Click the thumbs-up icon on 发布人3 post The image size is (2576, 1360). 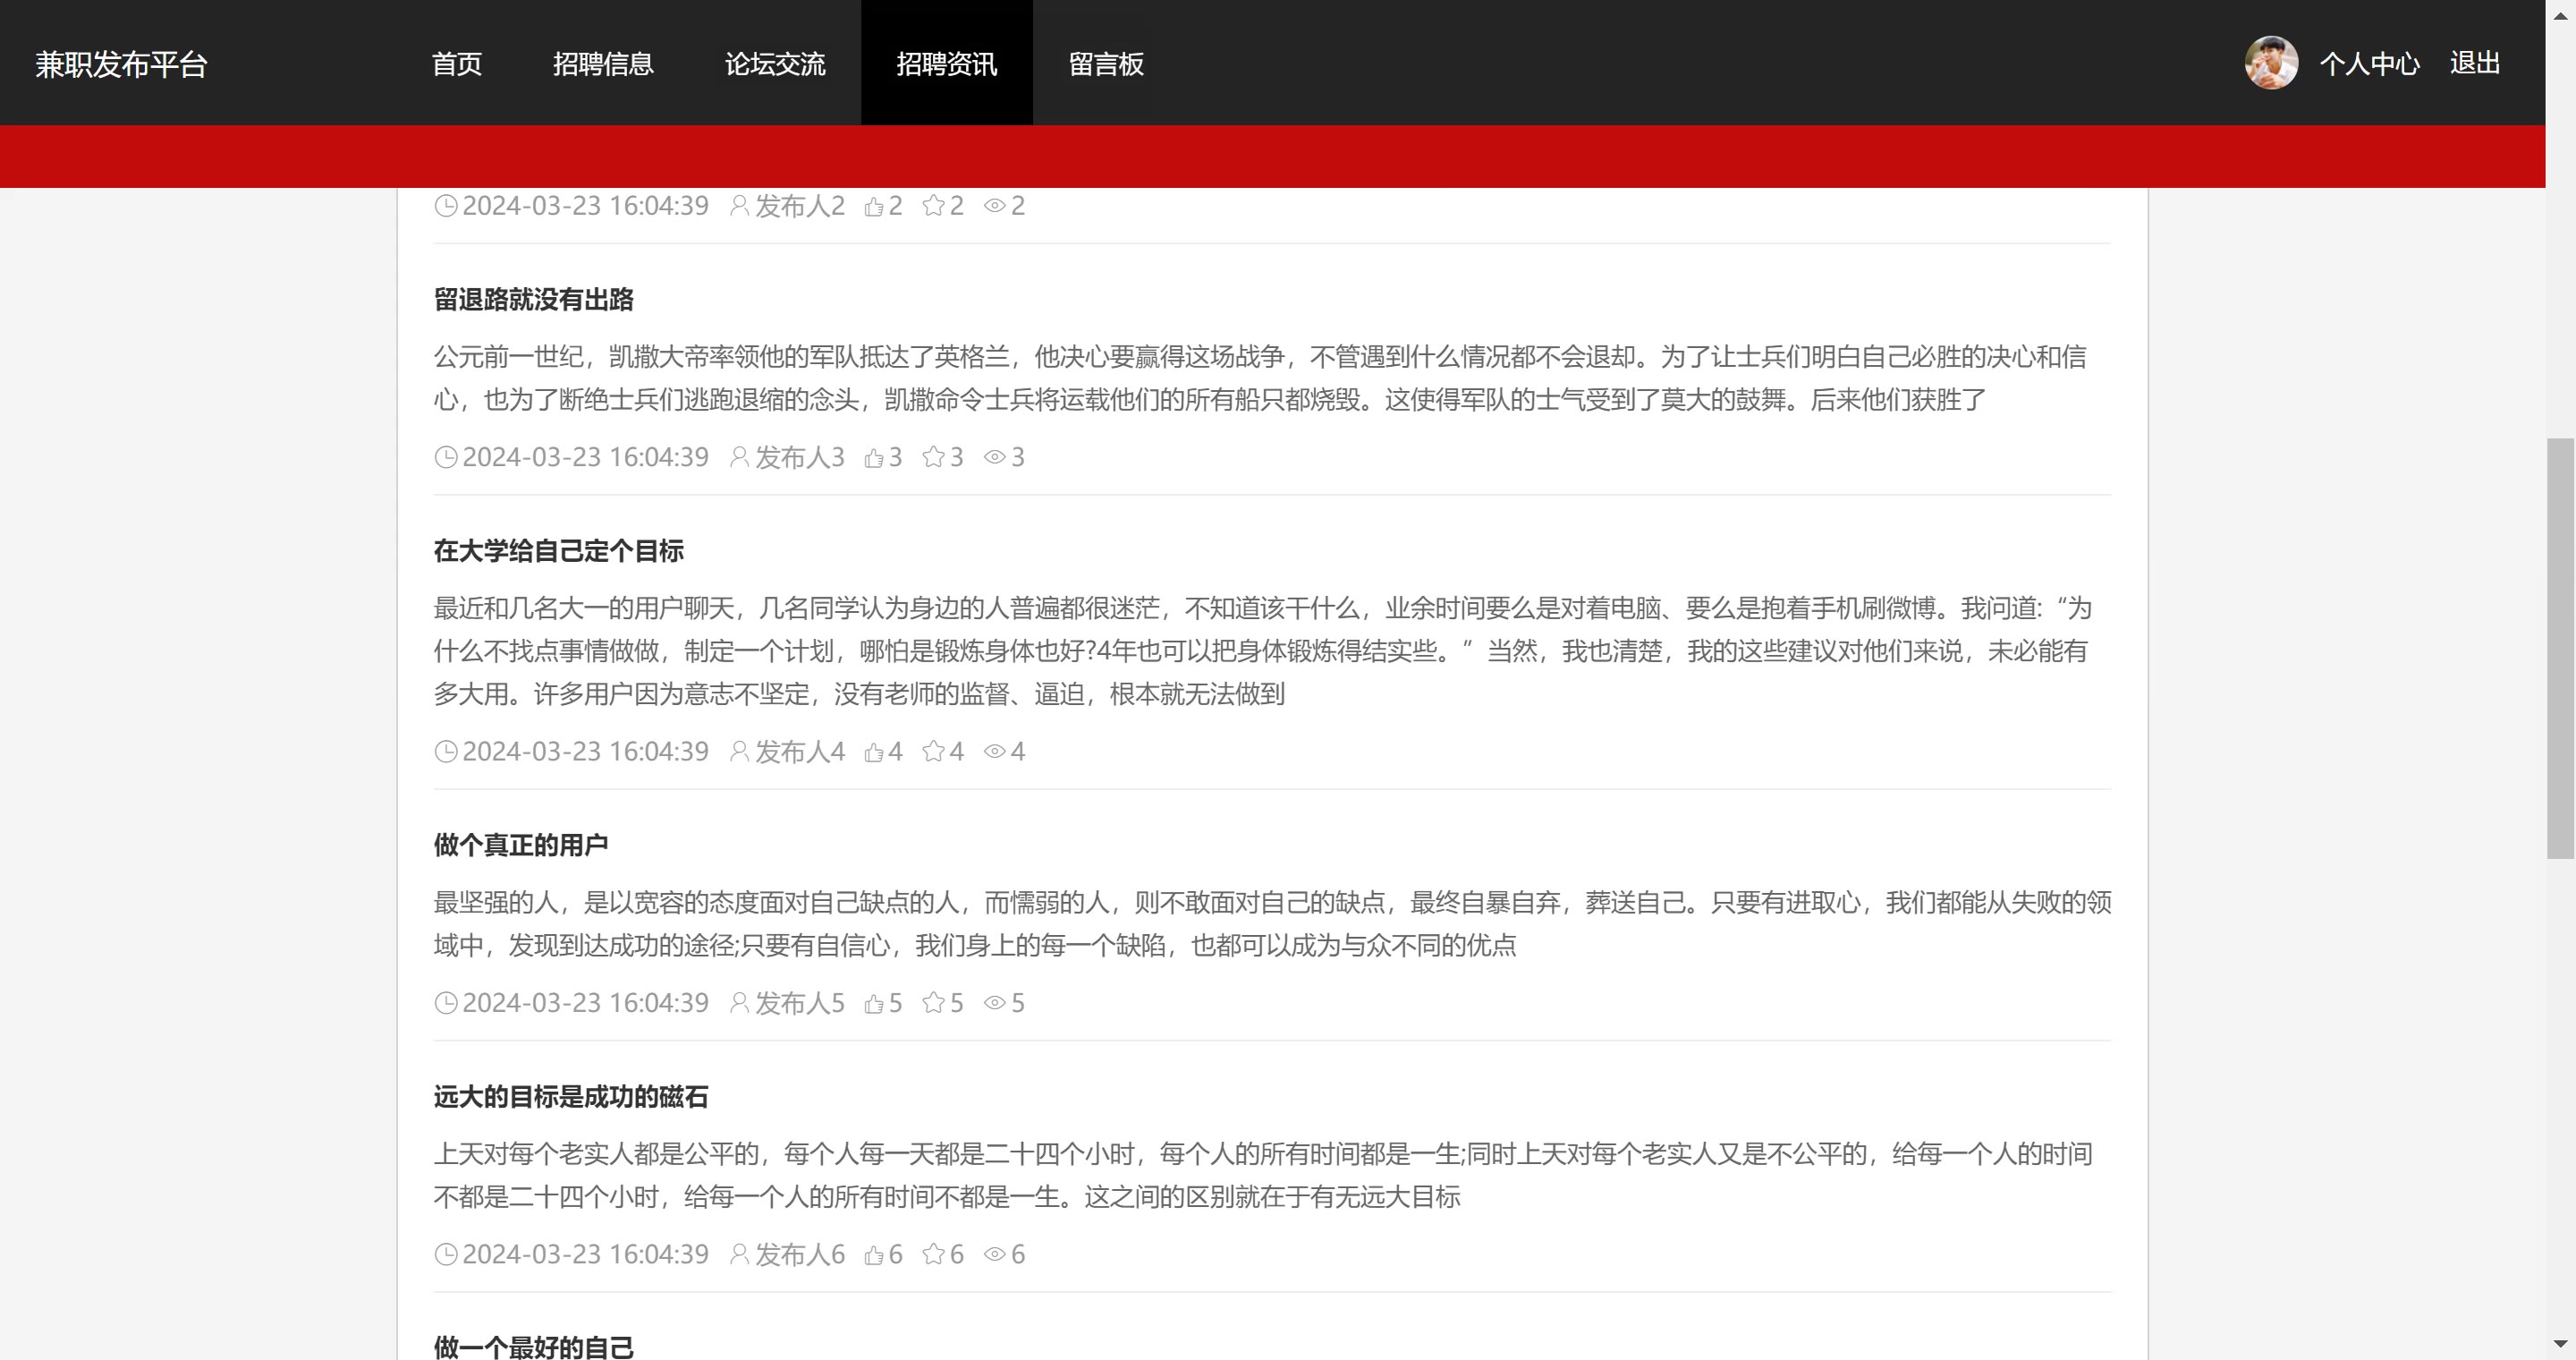click(x=874, y=458)
